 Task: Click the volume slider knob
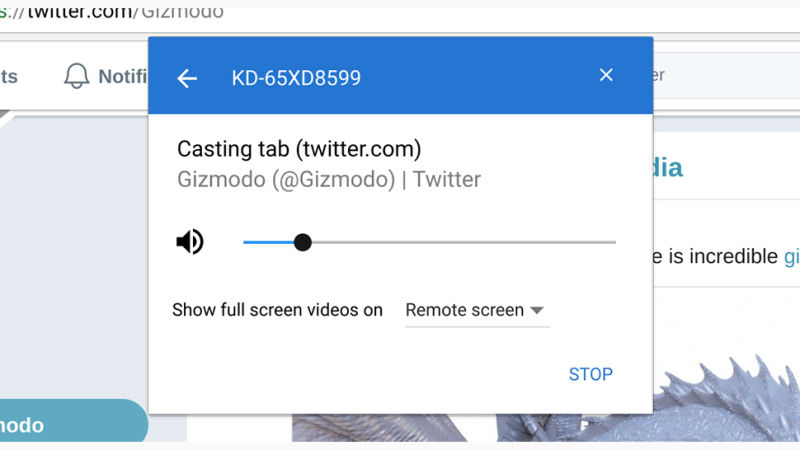(303, 242)
